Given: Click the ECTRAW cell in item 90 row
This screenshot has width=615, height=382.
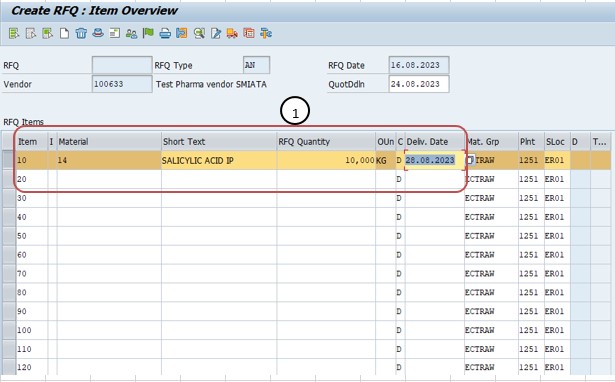Looking at the screenshot, I should [491, 311].
